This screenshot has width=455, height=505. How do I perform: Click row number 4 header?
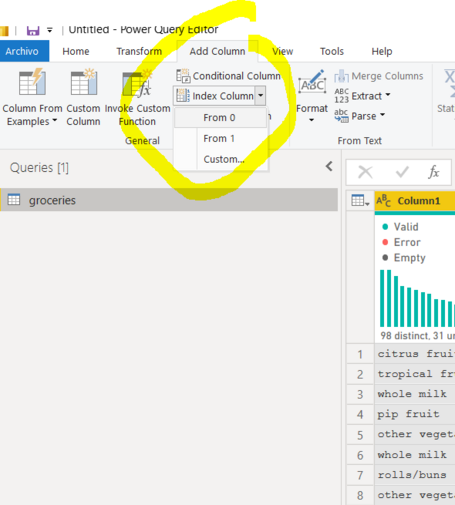360,414
